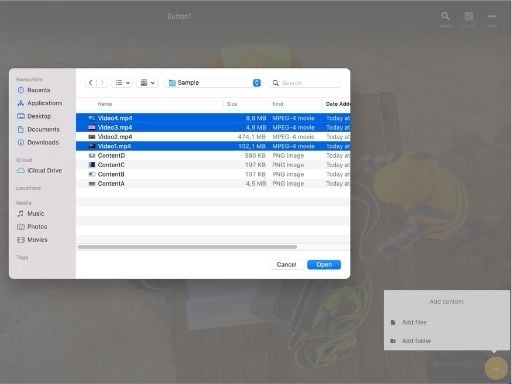512x384 pixels.
Task: Click the Video1.mp4 file thumbnail icon
Action: [92, 146]
